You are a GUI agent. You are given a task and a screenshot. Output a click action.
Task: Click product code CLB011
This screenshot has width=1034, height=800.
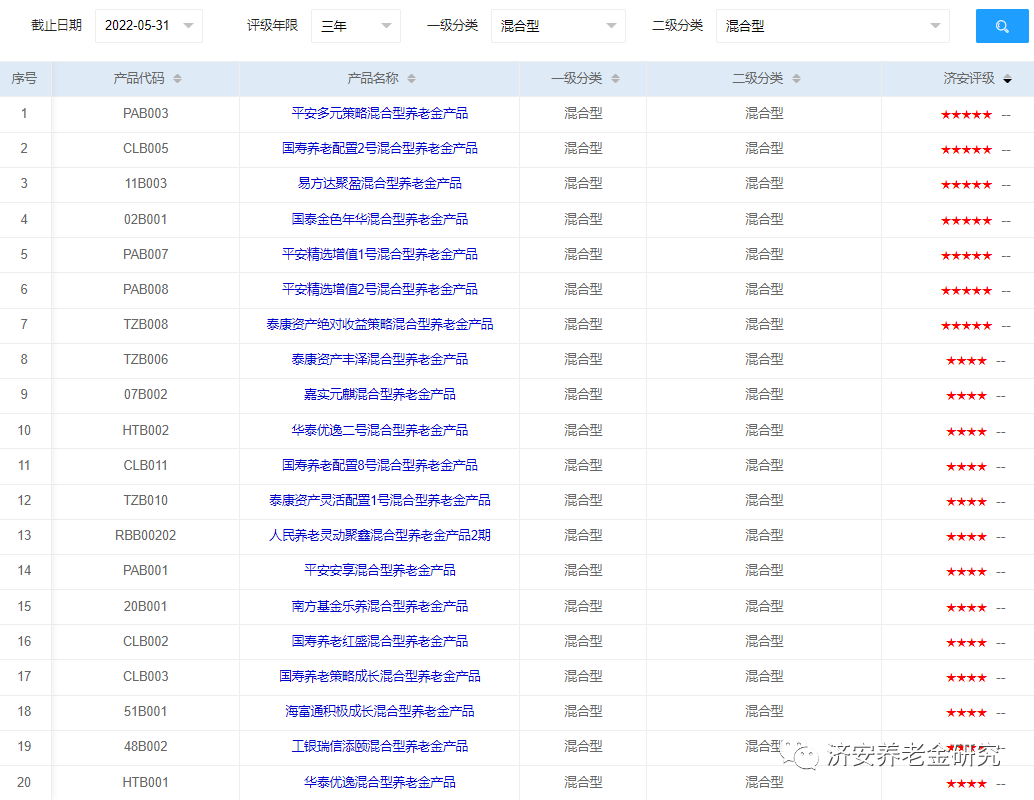click(146, 465)
